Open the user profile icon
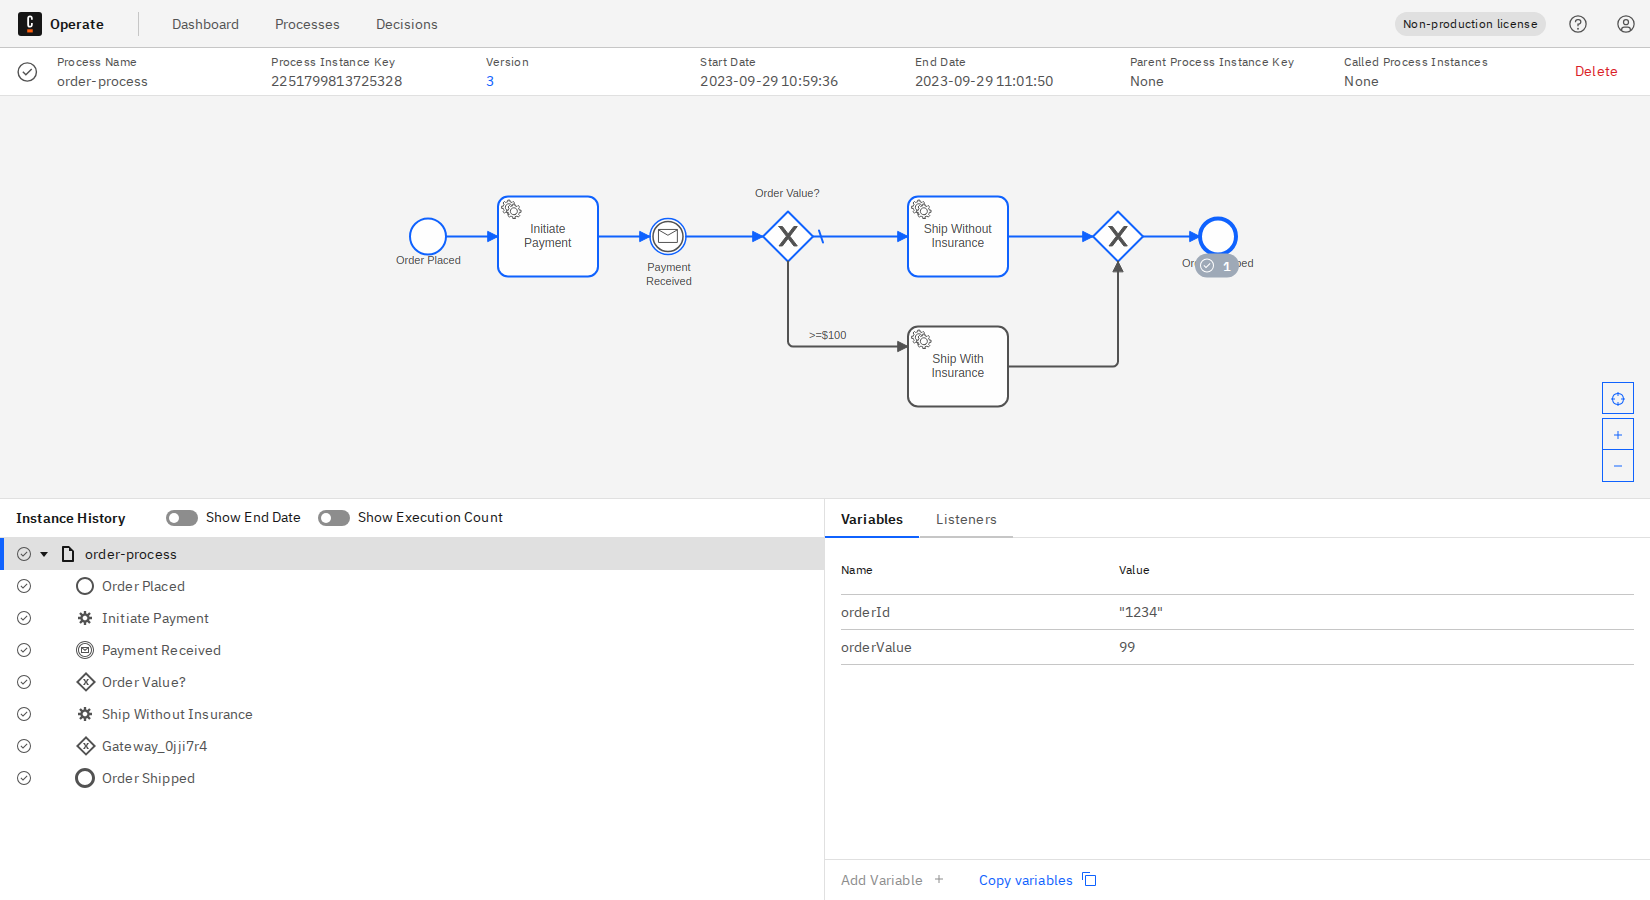 [1625, 23]
